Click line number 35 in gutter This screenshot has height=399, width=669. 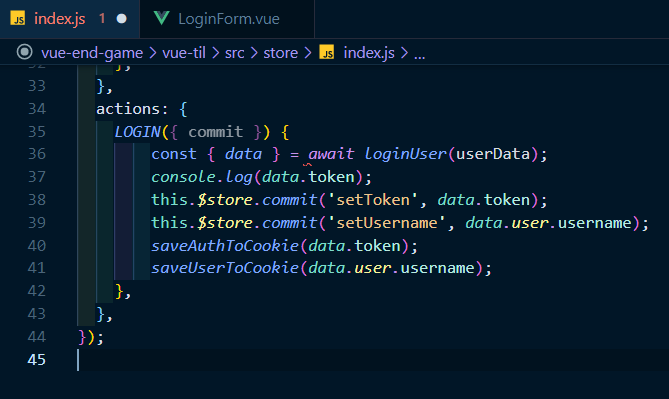tap(37, 131)
